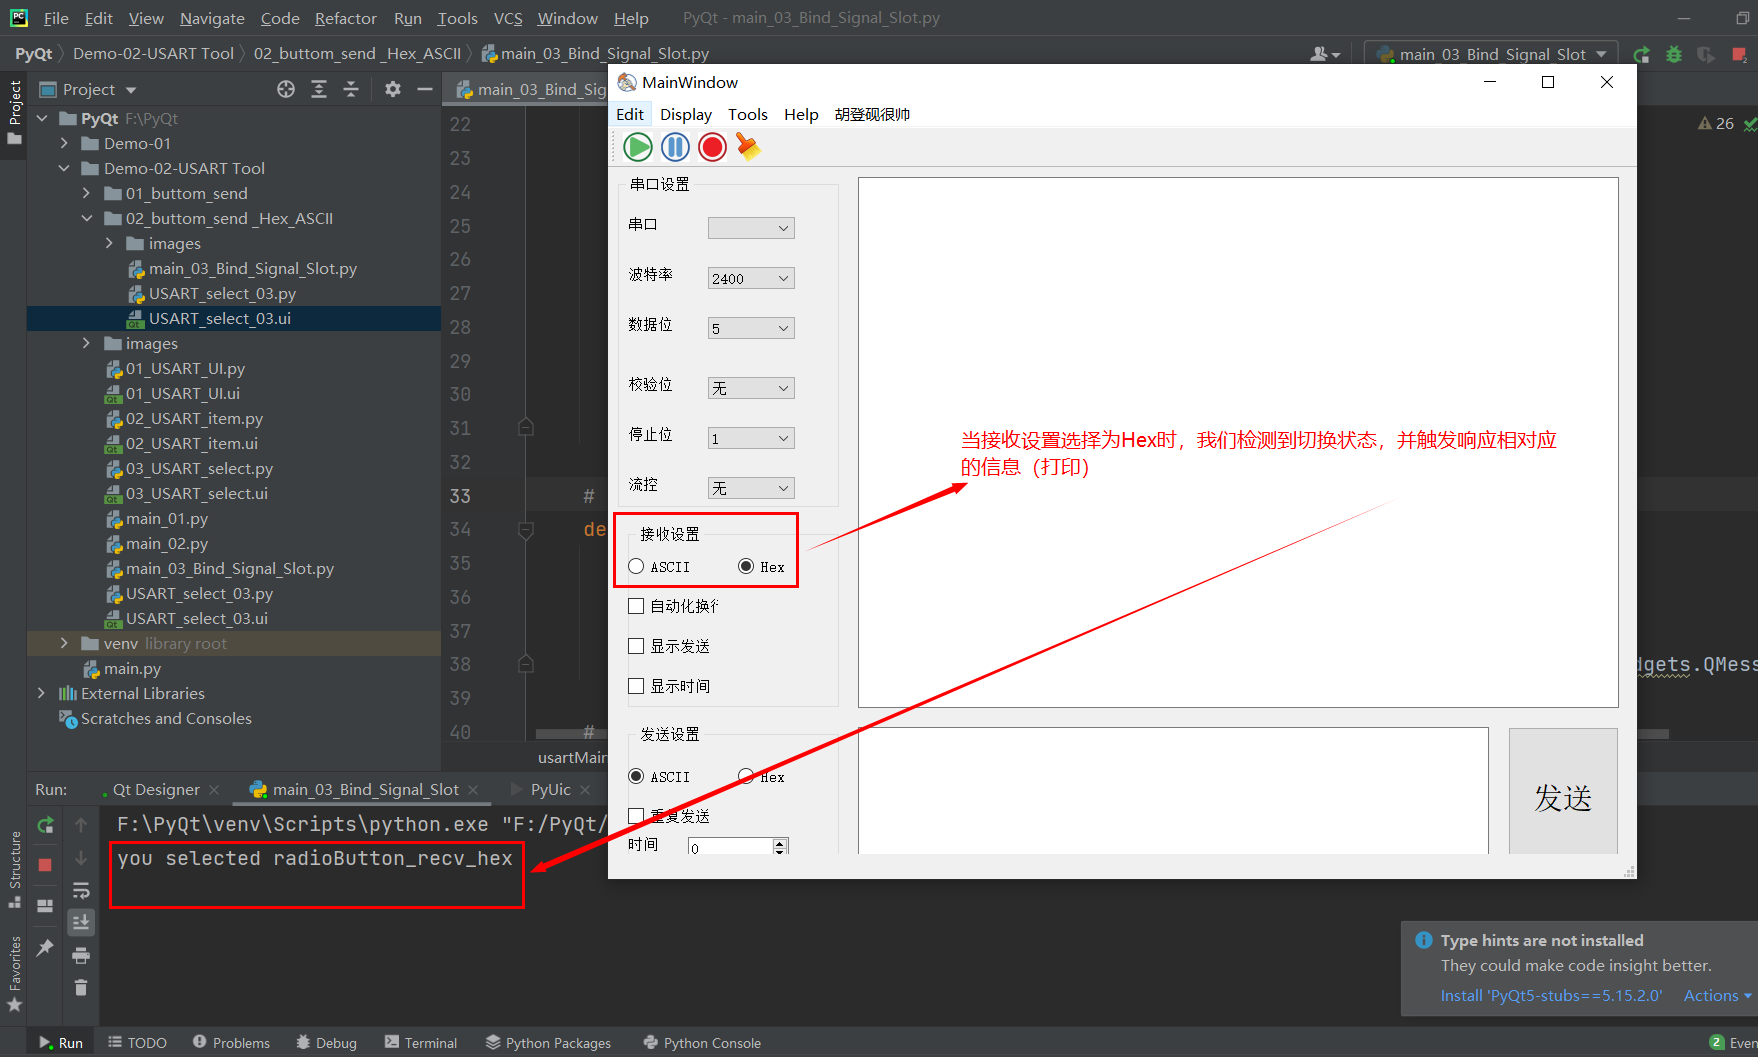Open the user account icon in top toolbar
Viewport: 1758px width, 1057px height.
tap(1324, 54)
